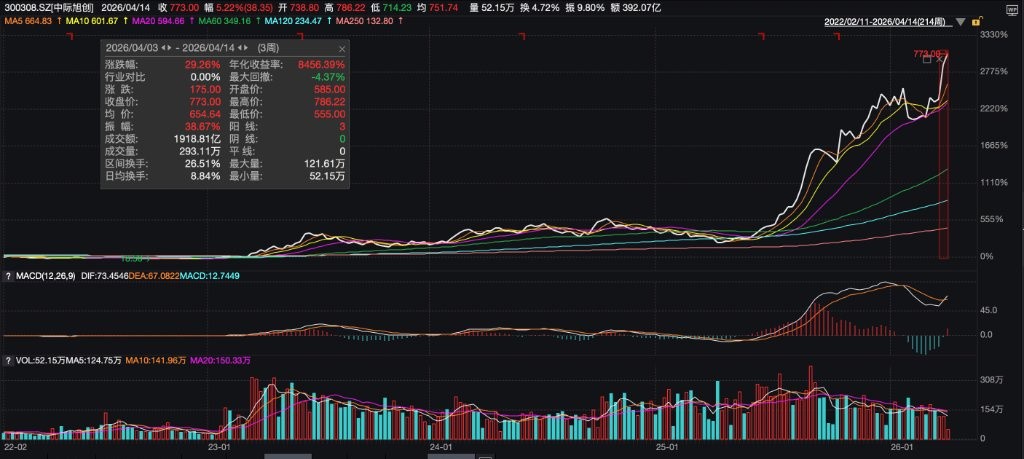This screenshot has height=459, width=1024.
Task: Click the 最高价 786.22 value in popup
Action: point(330,101)
